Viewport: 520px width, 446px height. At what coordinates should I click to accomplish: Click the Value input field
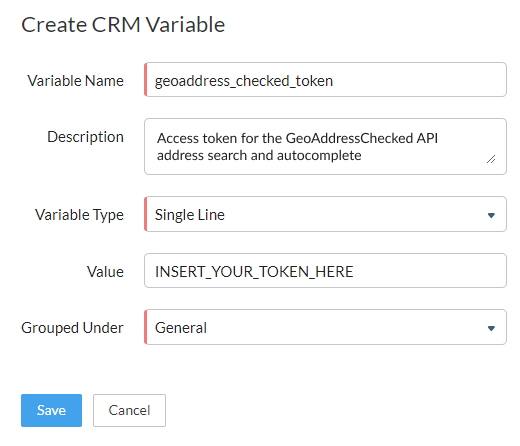click(325, 271)
